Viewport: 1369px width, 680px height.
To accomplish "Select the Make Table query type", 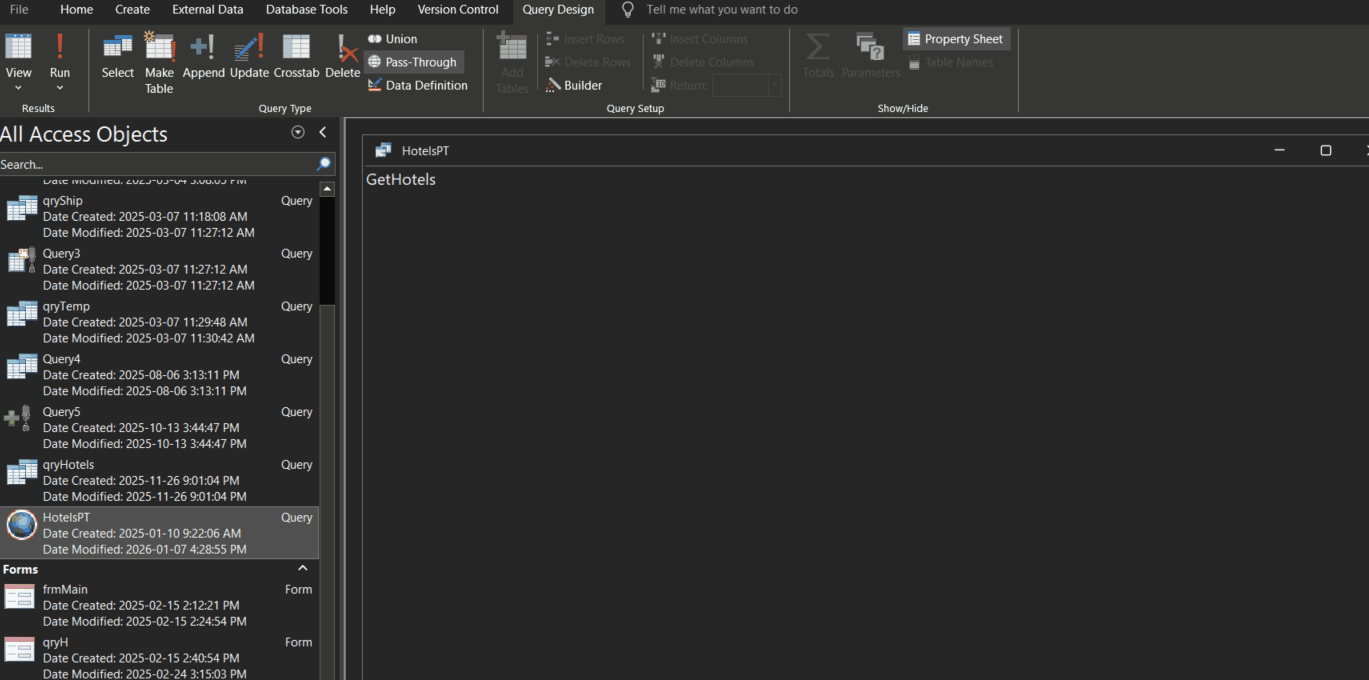I will tap(159, 60).
